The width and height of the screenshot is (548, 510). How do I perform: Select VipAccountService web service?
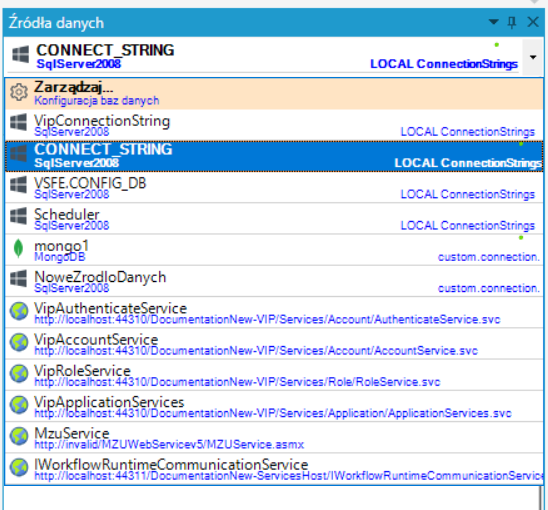pos(274,344)
